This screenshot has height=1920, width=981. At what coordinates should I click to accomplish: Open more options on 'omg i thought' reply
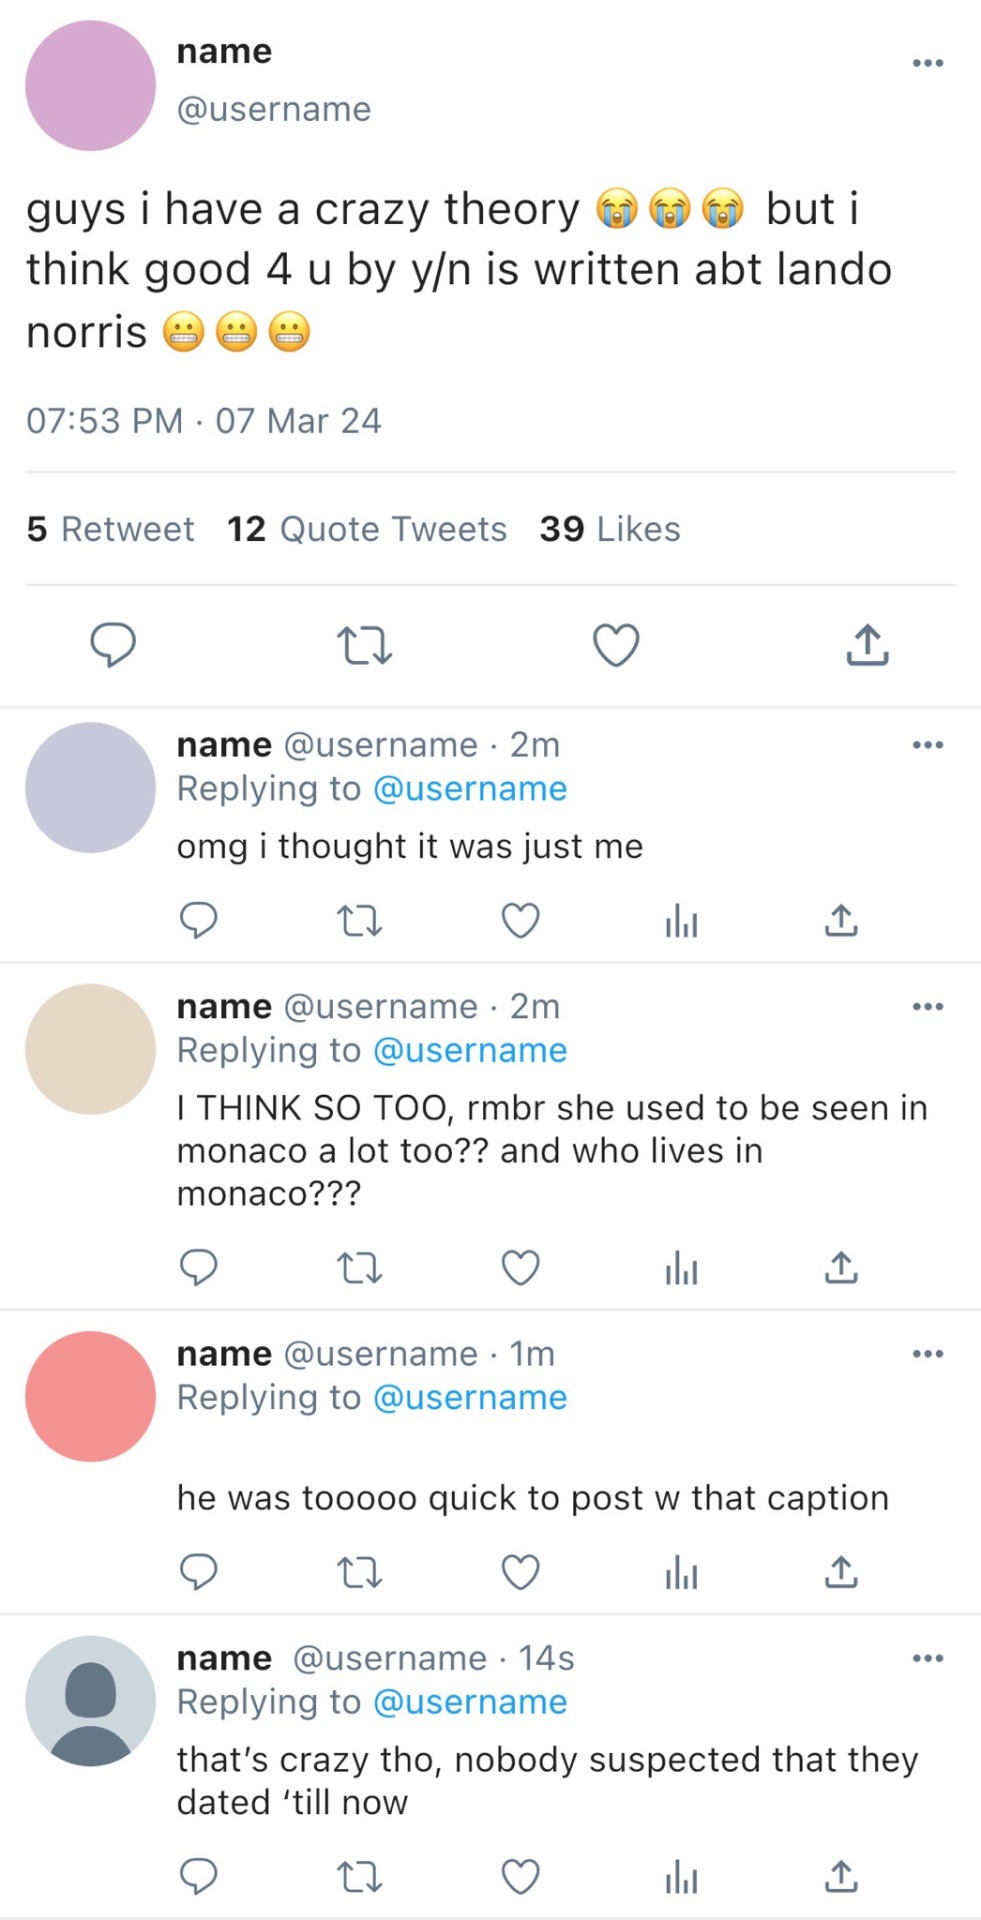(x=927, y=745)
